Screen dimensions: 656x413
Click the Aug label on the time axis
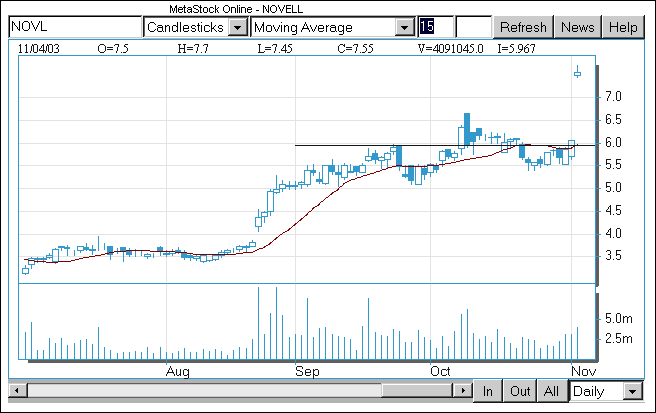point(178,372)
